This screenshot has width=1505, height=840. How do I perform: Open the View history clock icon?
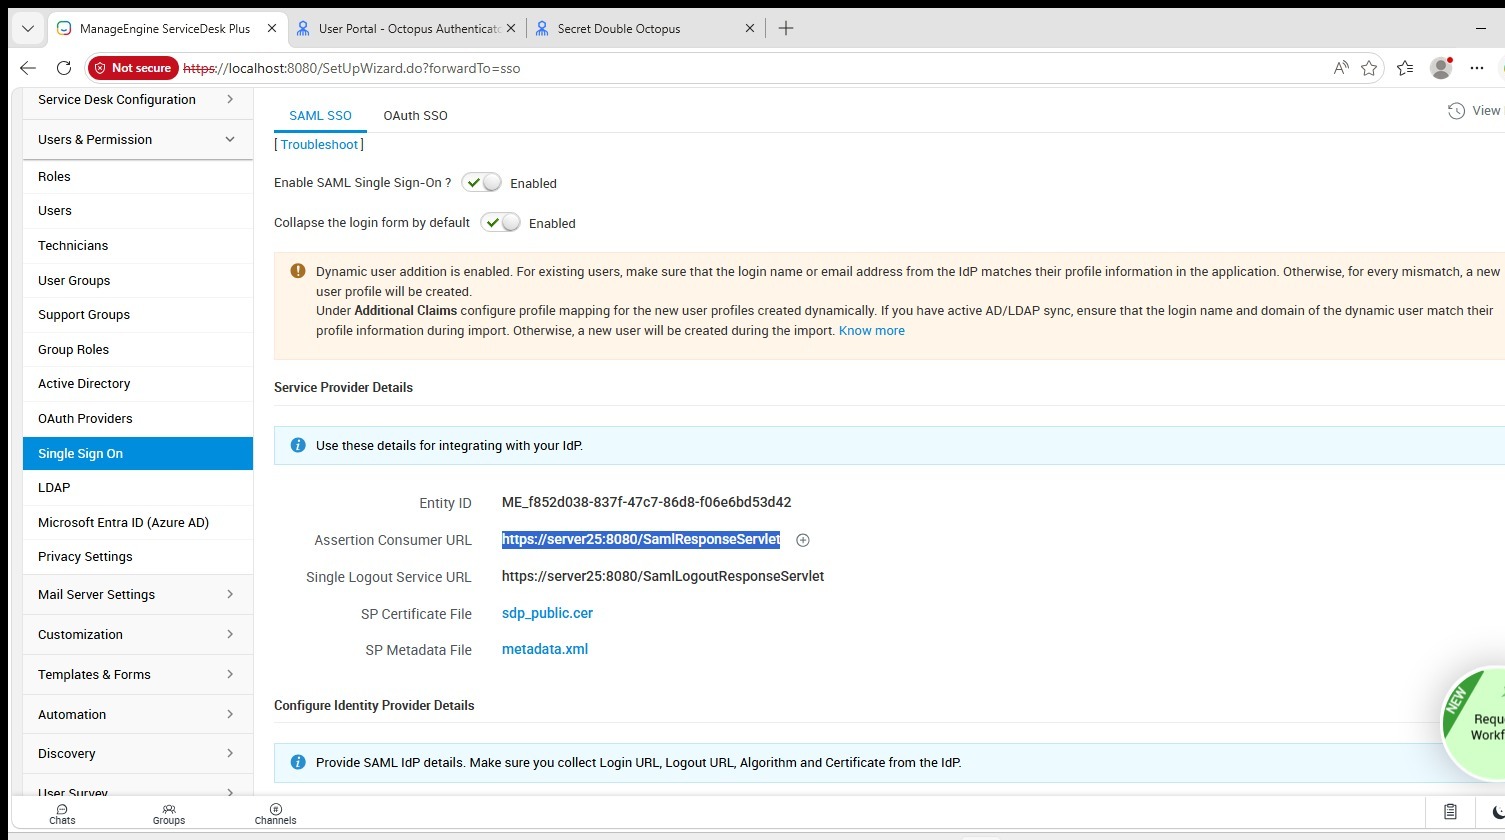pyautogui.click(x=1456, y=111)
